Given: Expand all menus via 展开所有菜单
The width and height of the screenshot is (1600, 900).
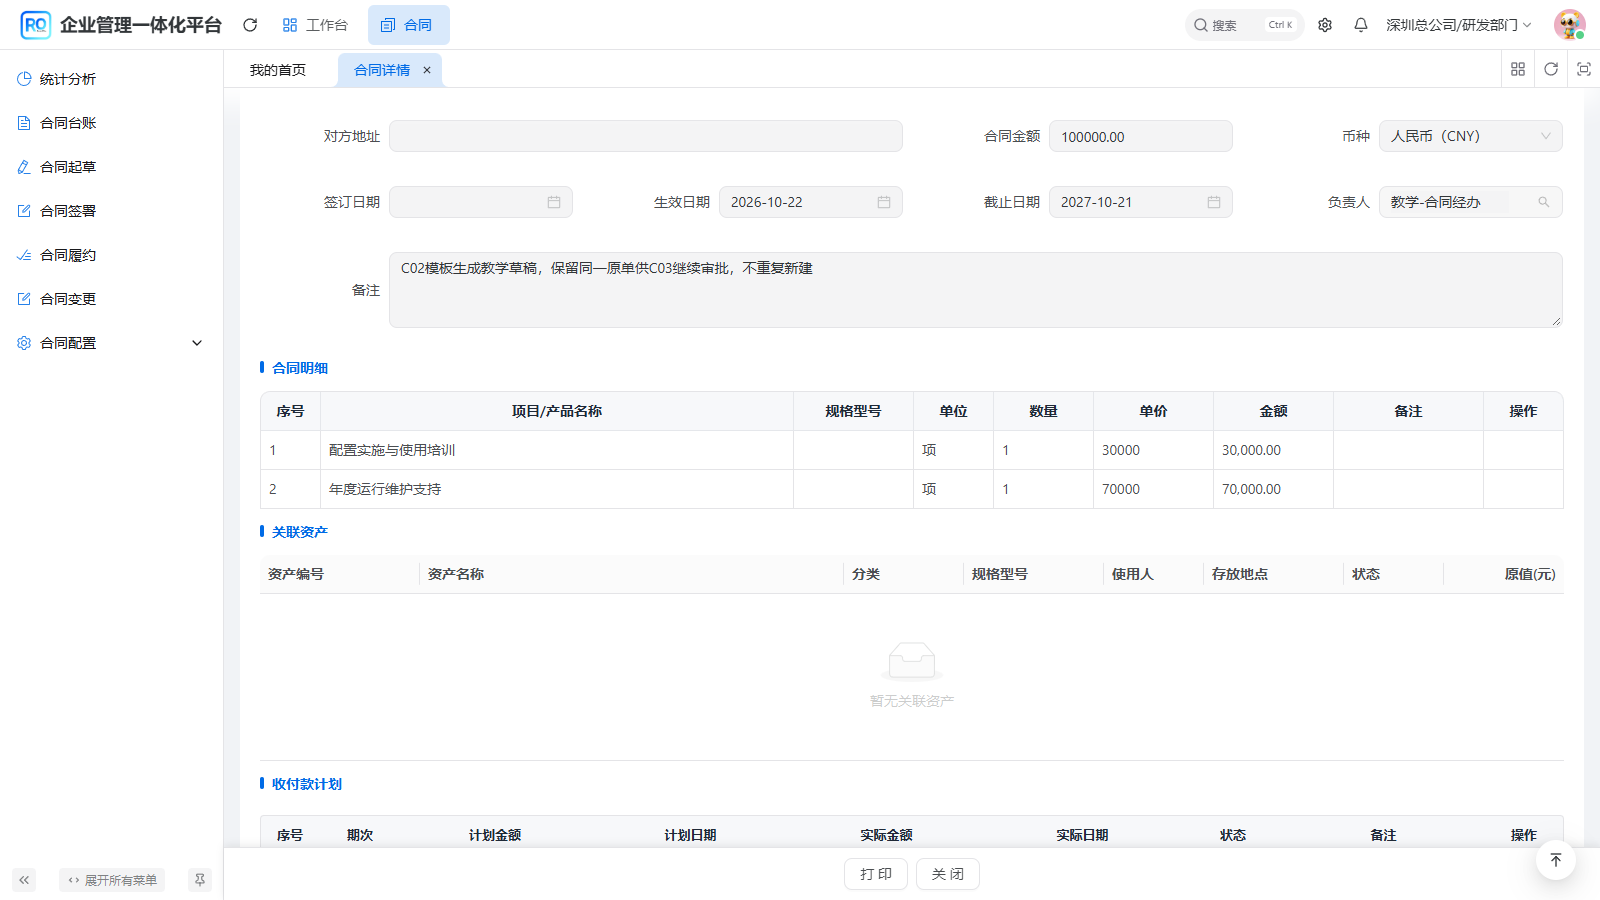Looking at the screenshot, I should click(x=112, y=880).
